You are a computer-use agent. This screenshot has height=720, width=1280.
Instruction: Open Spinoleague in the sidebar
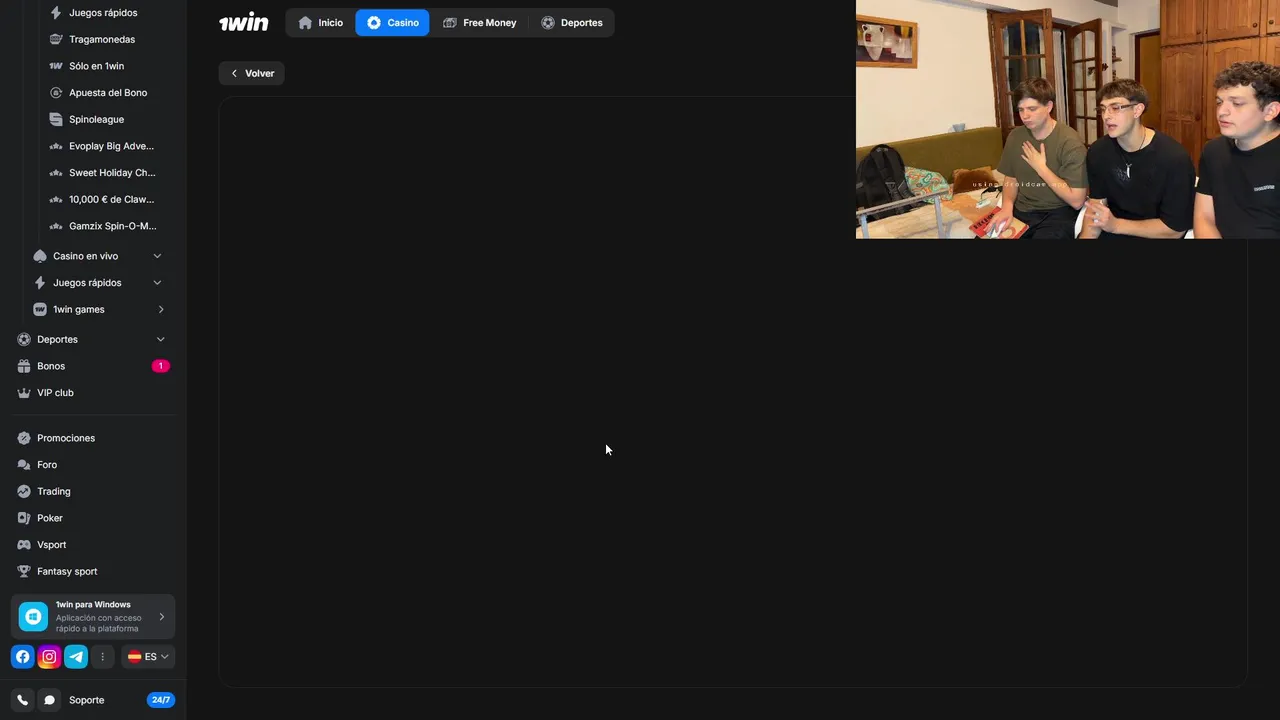tap(97, 119)
